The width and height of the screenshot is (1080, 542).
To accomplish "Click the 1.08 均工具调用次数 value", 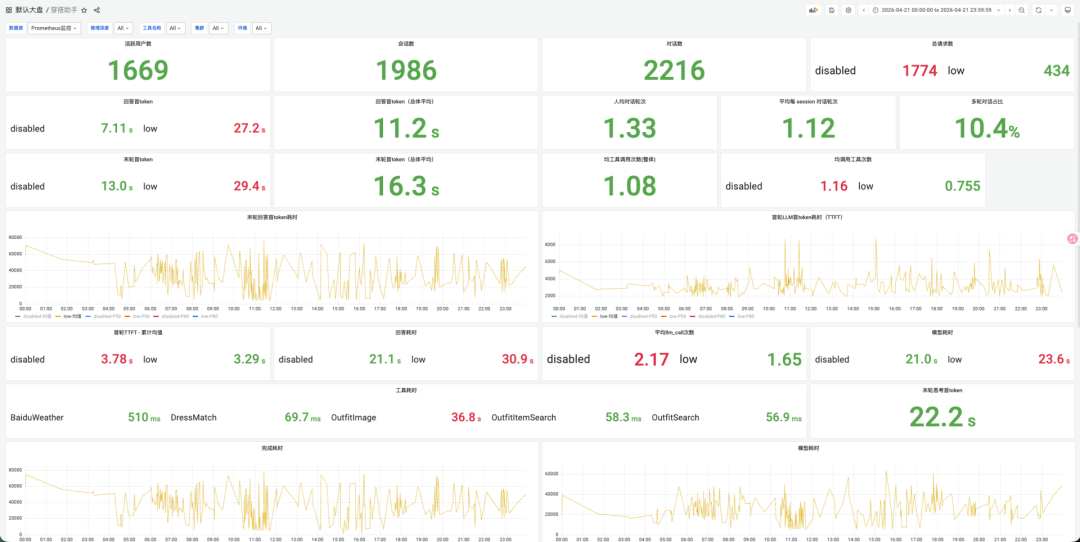I will [630, 186].
